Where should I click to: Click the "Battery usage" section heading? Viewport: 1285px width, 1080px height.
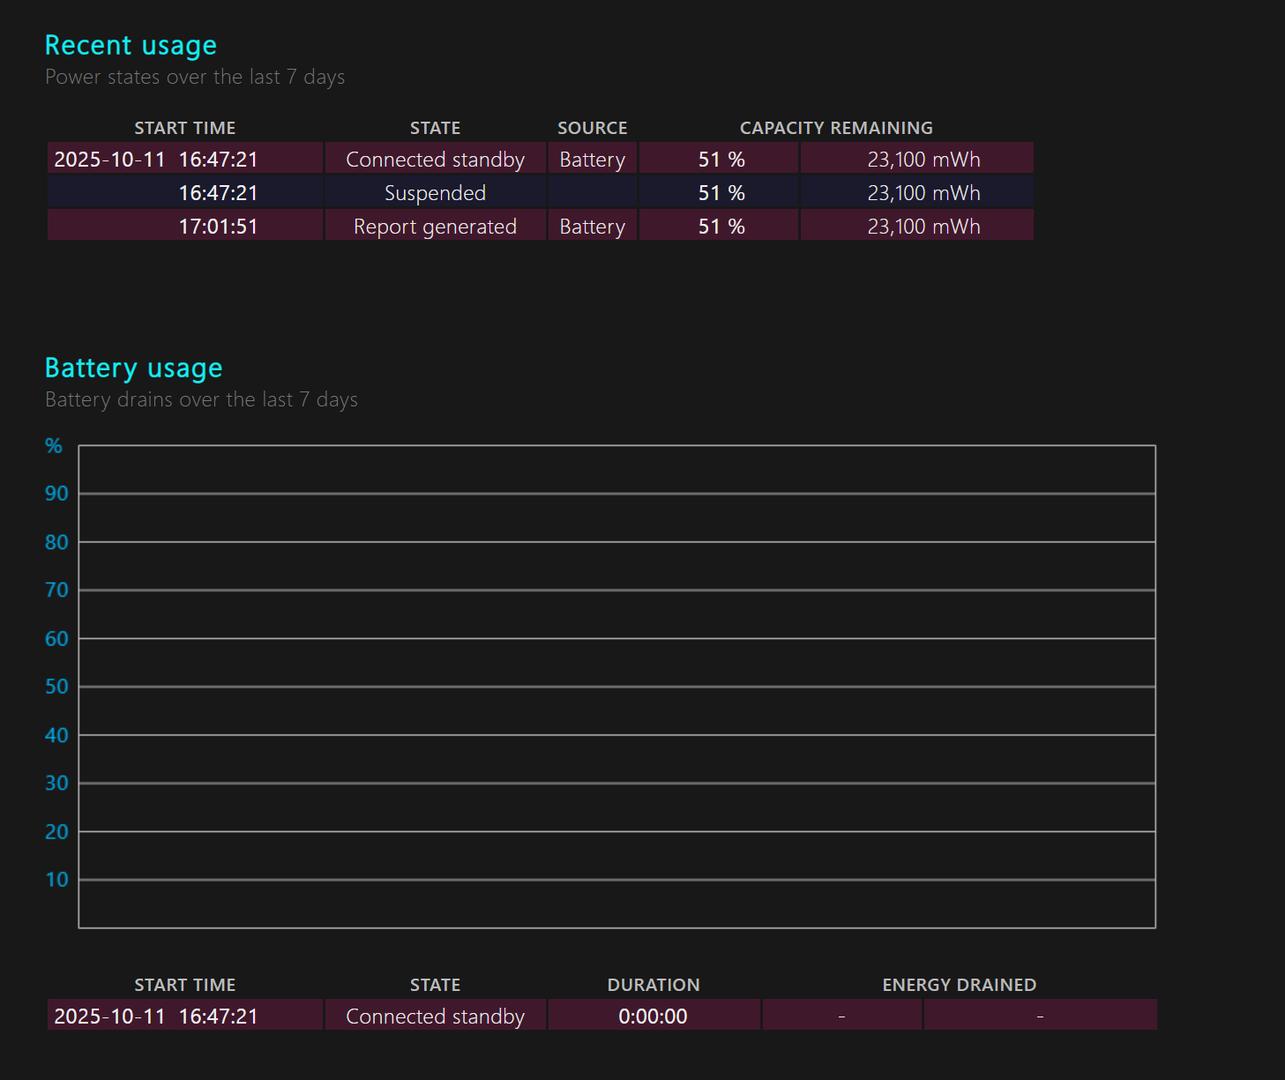(x=134, y=368)
